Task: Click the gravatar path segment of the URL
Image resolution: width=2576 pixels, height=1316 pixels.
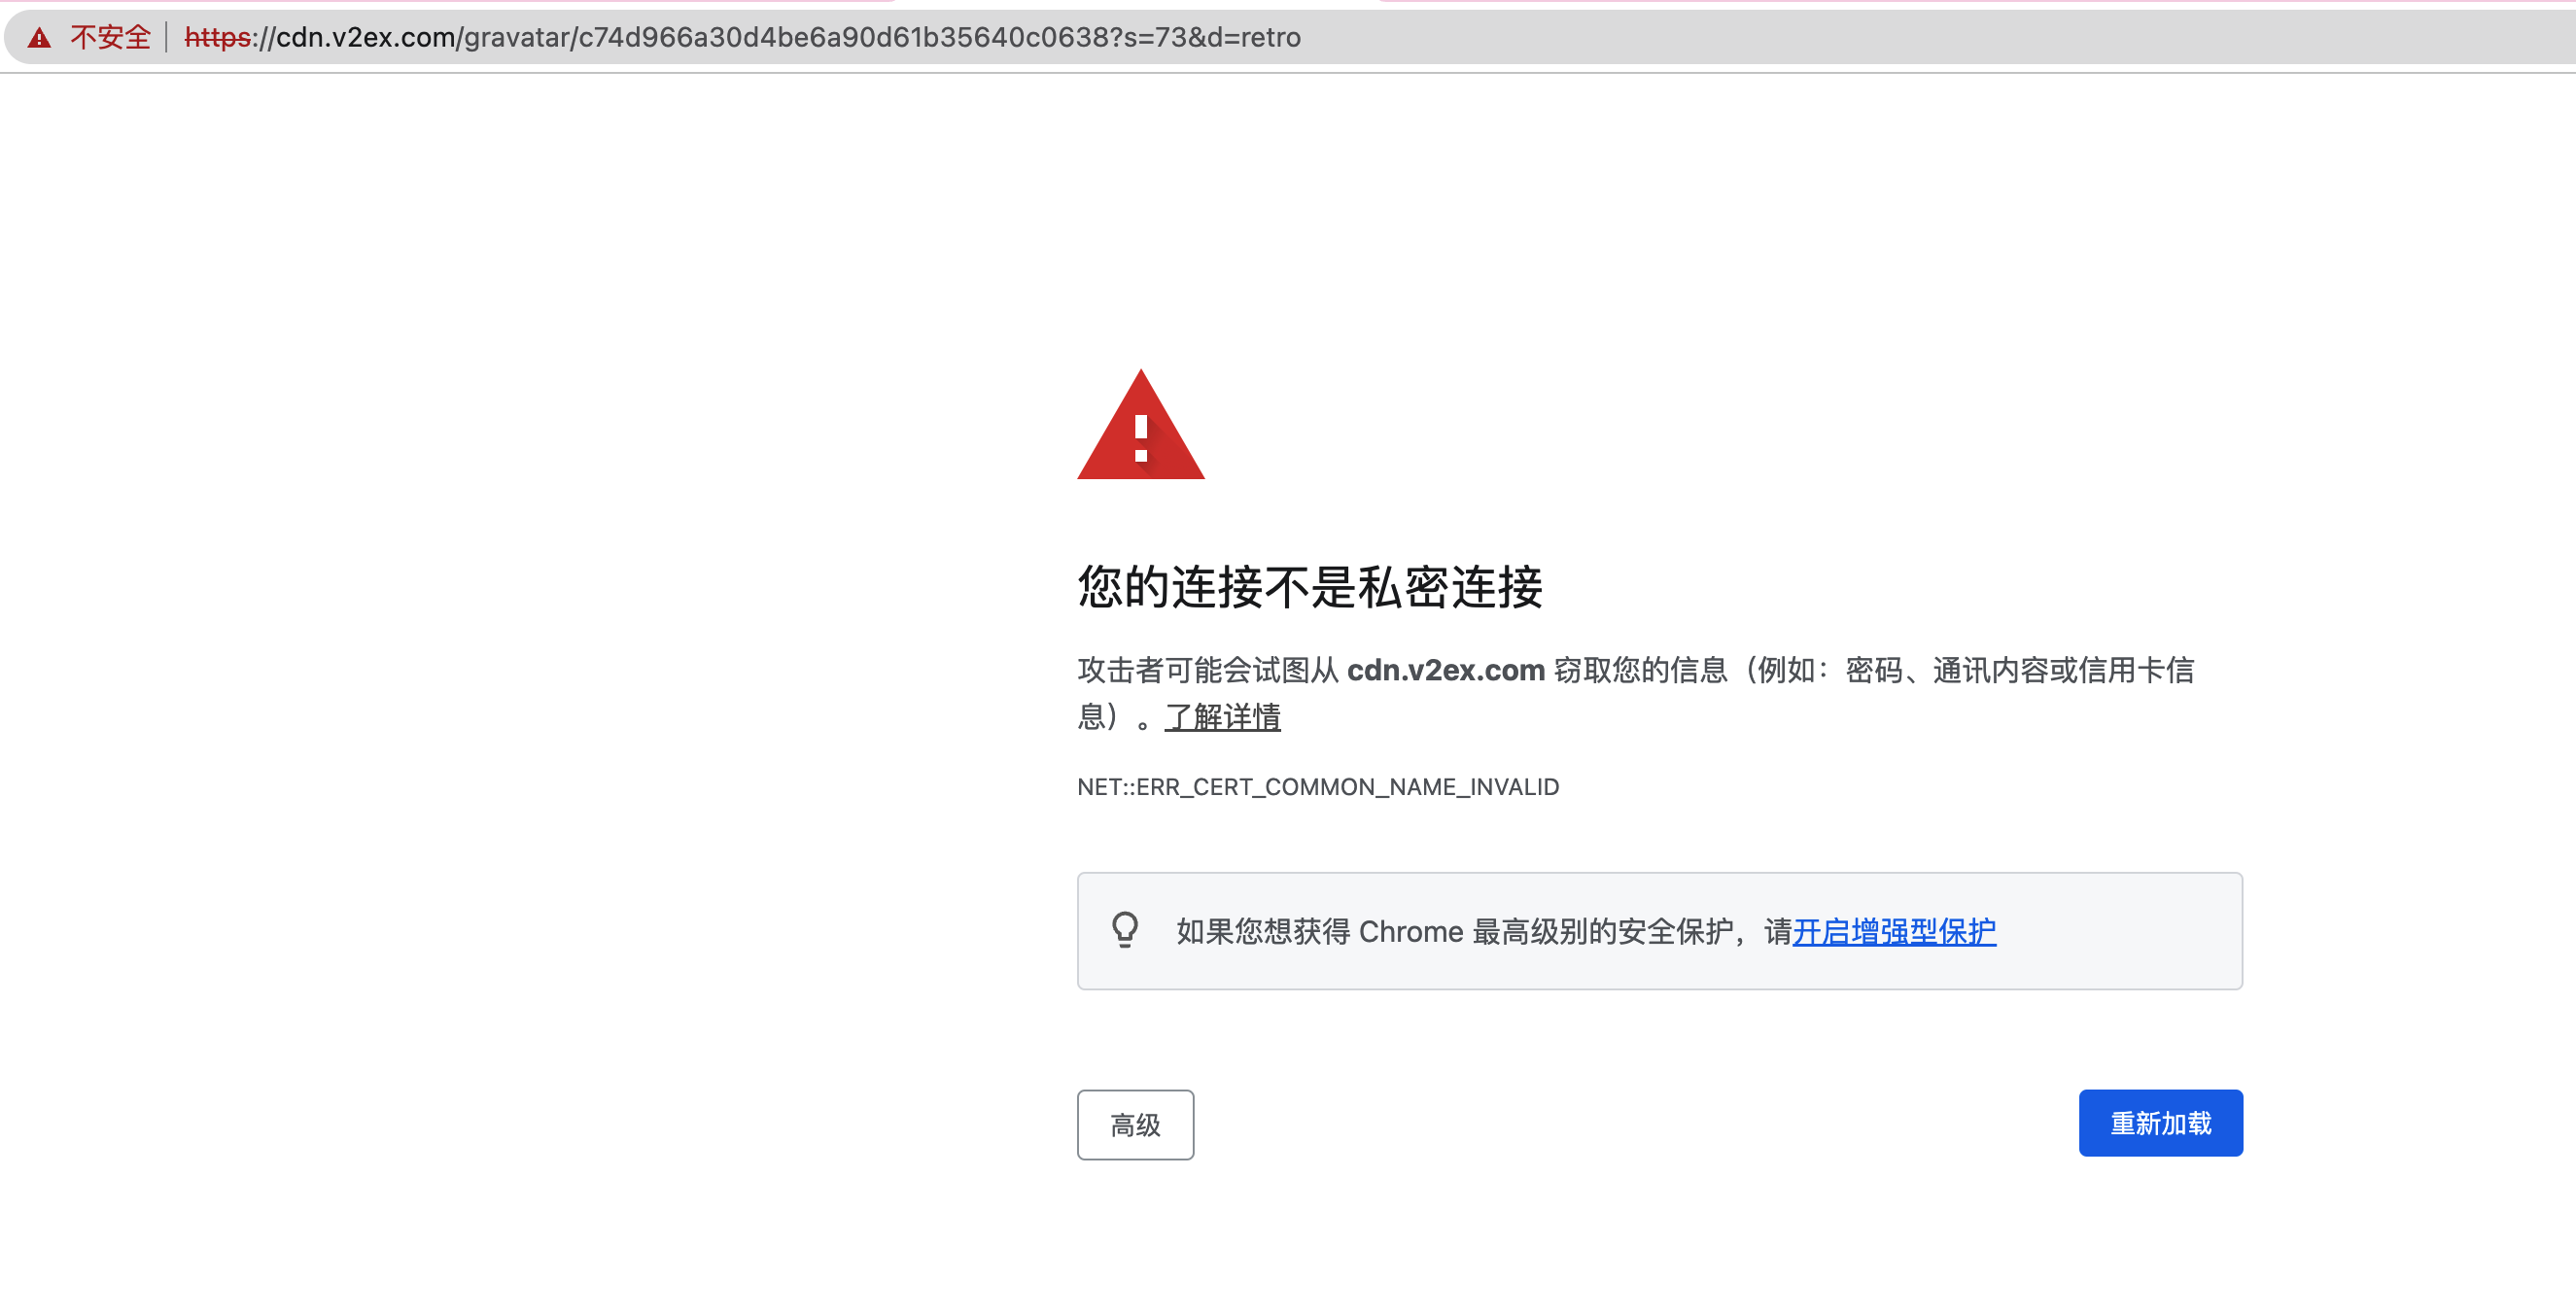Action: tap(516, 38)
